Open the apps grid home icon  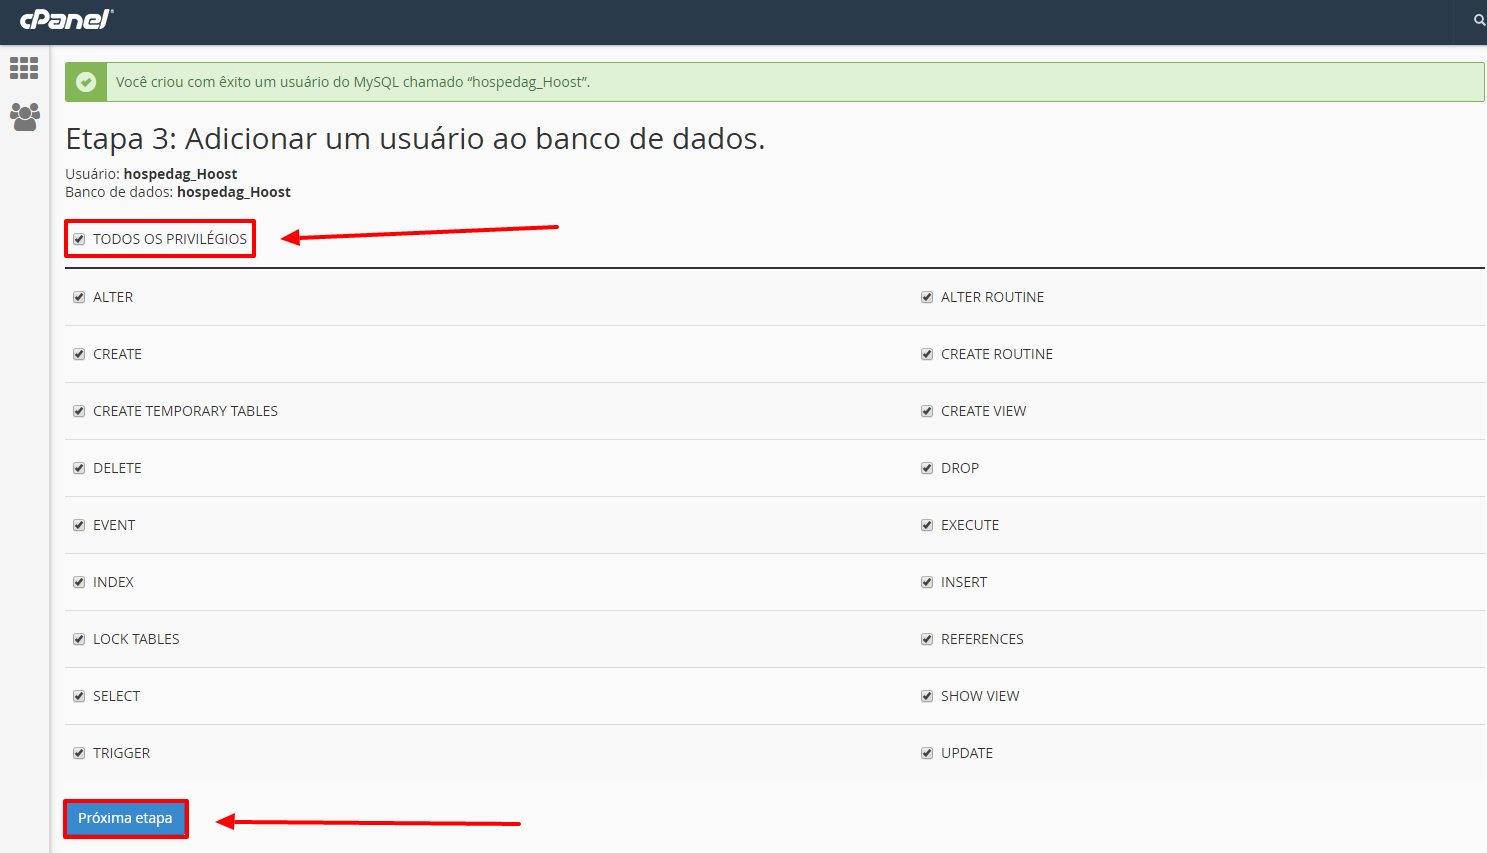(24, 68)
